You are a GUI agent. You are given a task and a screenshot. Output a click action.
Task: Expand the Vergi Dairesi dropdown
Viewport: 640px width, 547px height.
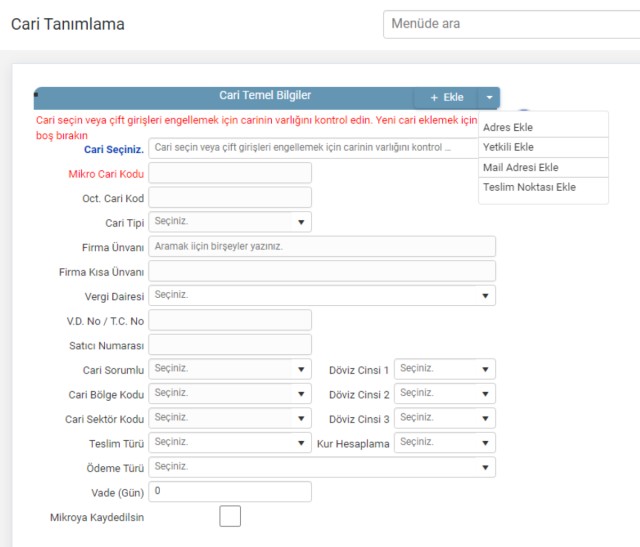point(322,296)
